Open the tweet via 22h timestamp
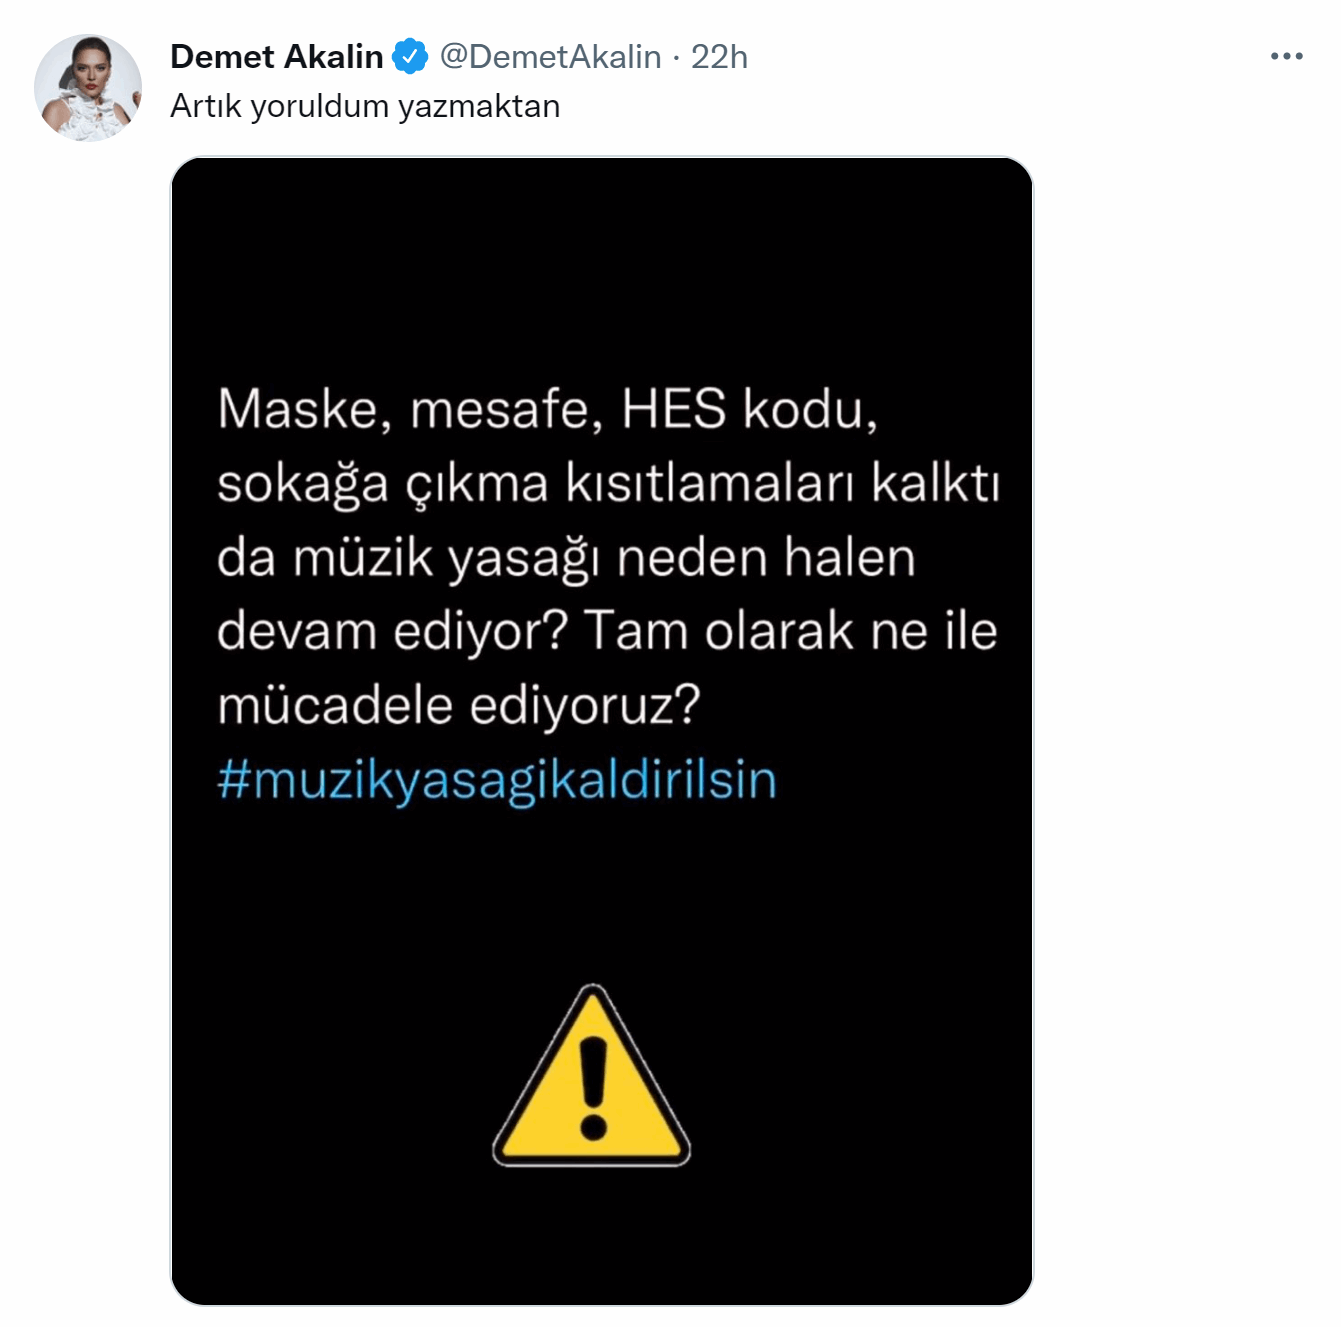This screenshot has width=1341, height=1327. tap(719, 56)
